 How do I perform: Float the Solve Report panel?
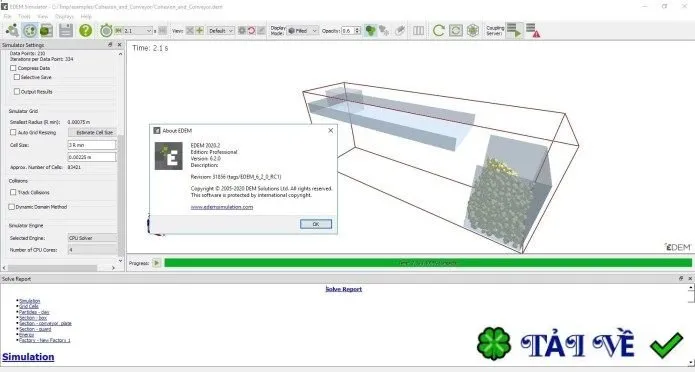681,278
